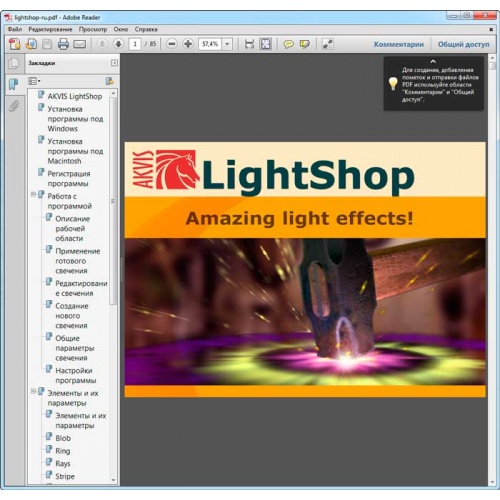Collapse the Элементы и их параметры bookmark
The image size is (500, 500).
tap(33, 391)
